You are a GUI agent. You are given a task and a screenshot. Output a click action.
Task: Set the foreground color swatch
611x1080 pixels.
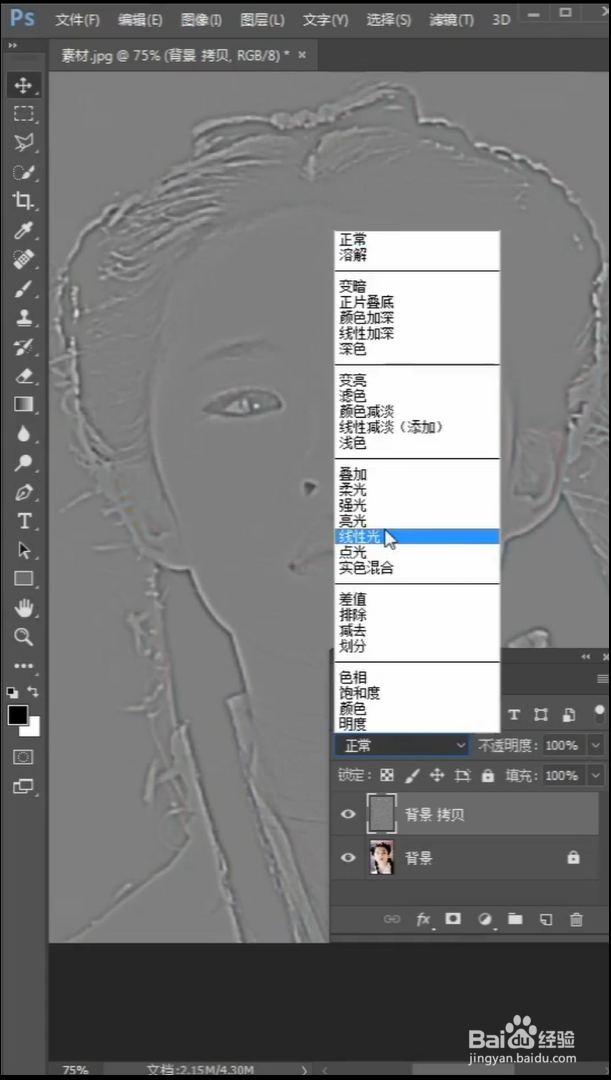(x=17, y=716)
